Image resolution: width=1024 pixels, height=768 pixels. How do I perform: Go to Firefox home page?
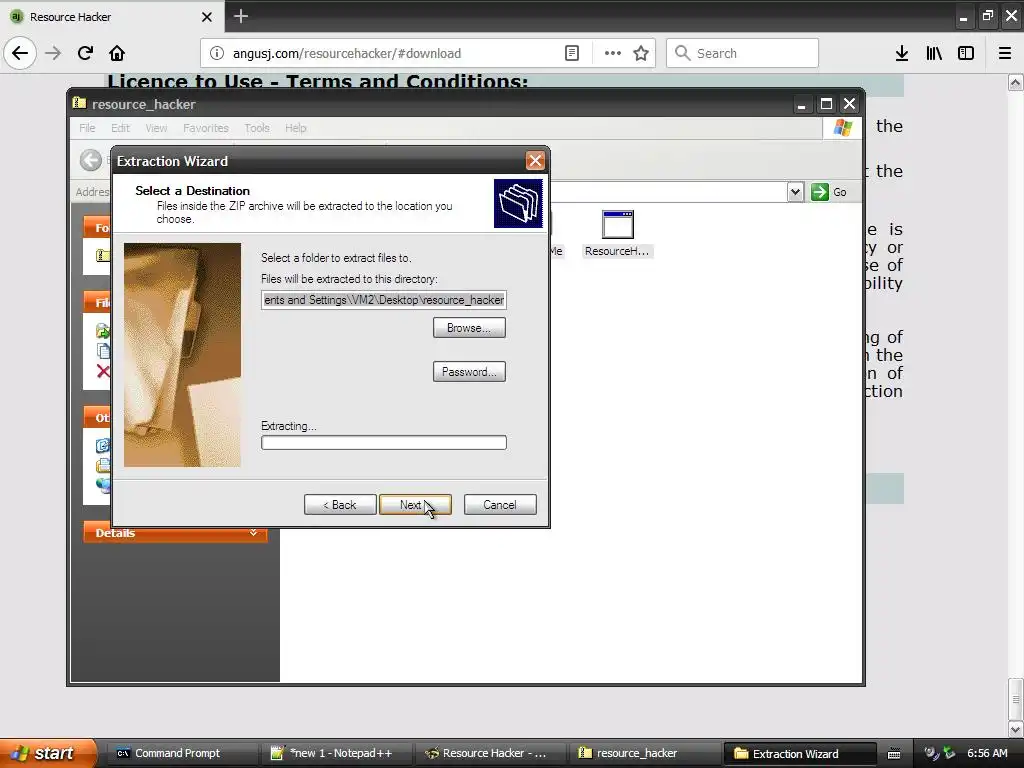coord(117,53)
